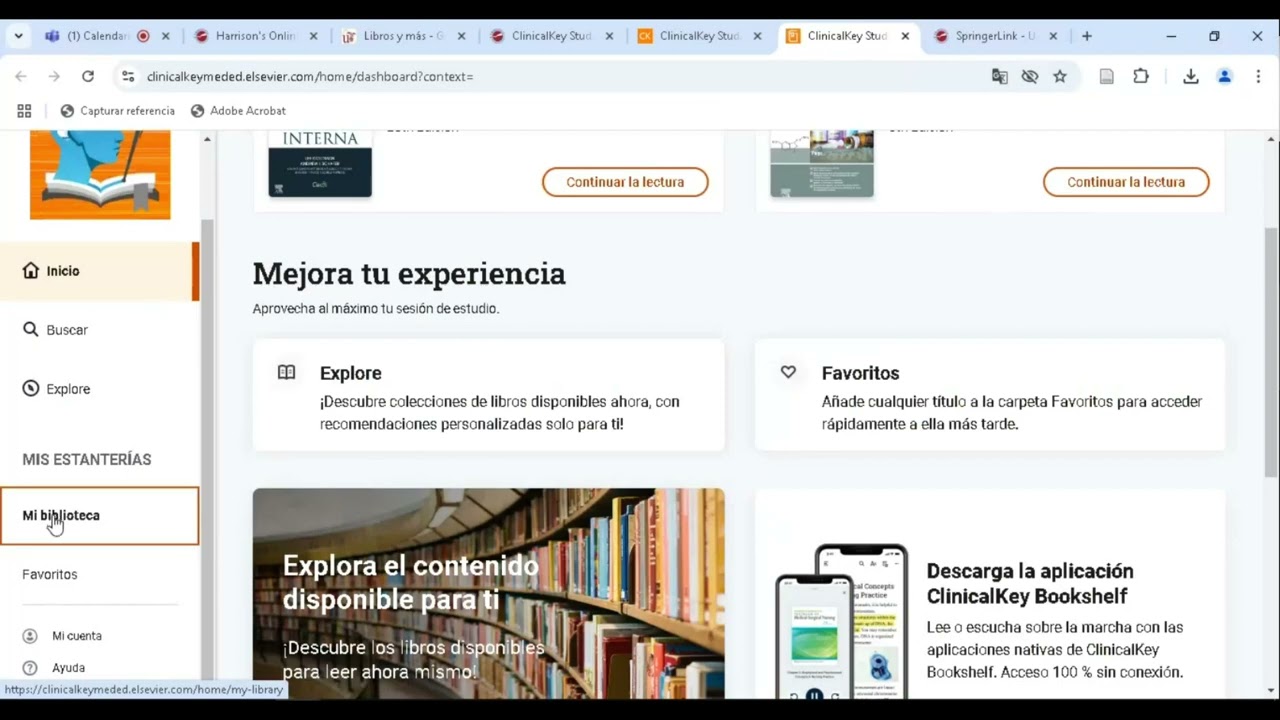Screen dimensions: 1280x720
Task: Close the active ClinicalKey Student tab
Action: (x=905, y=36)
